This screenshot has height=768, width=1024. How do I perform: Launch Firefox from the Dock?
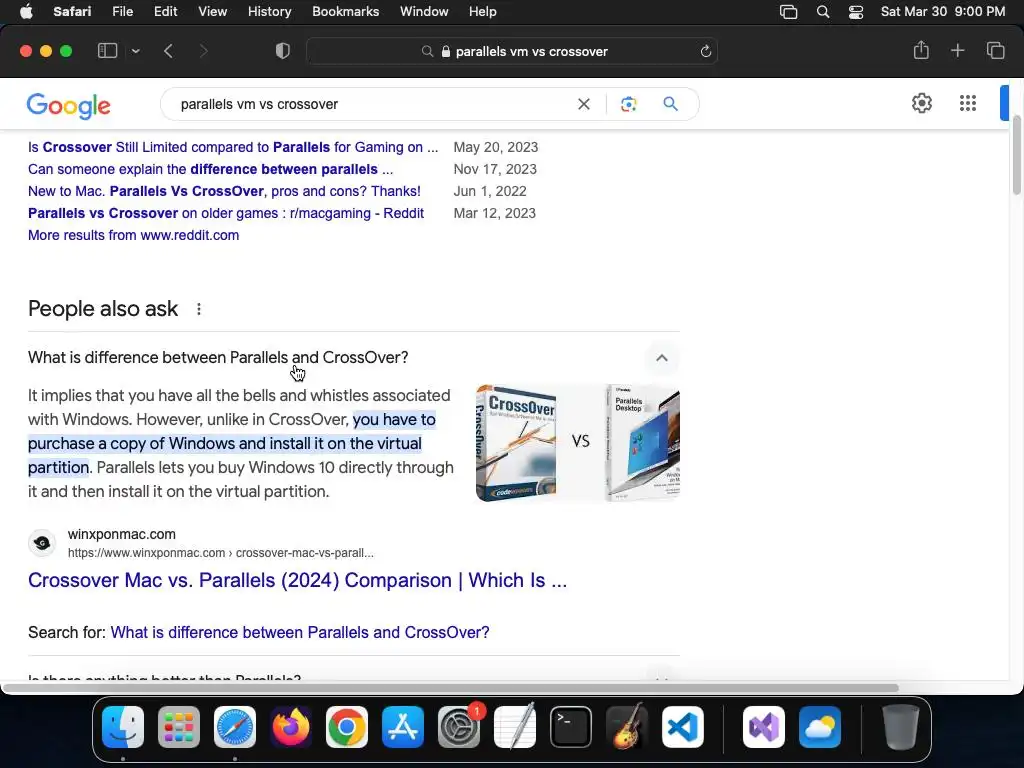291,727
